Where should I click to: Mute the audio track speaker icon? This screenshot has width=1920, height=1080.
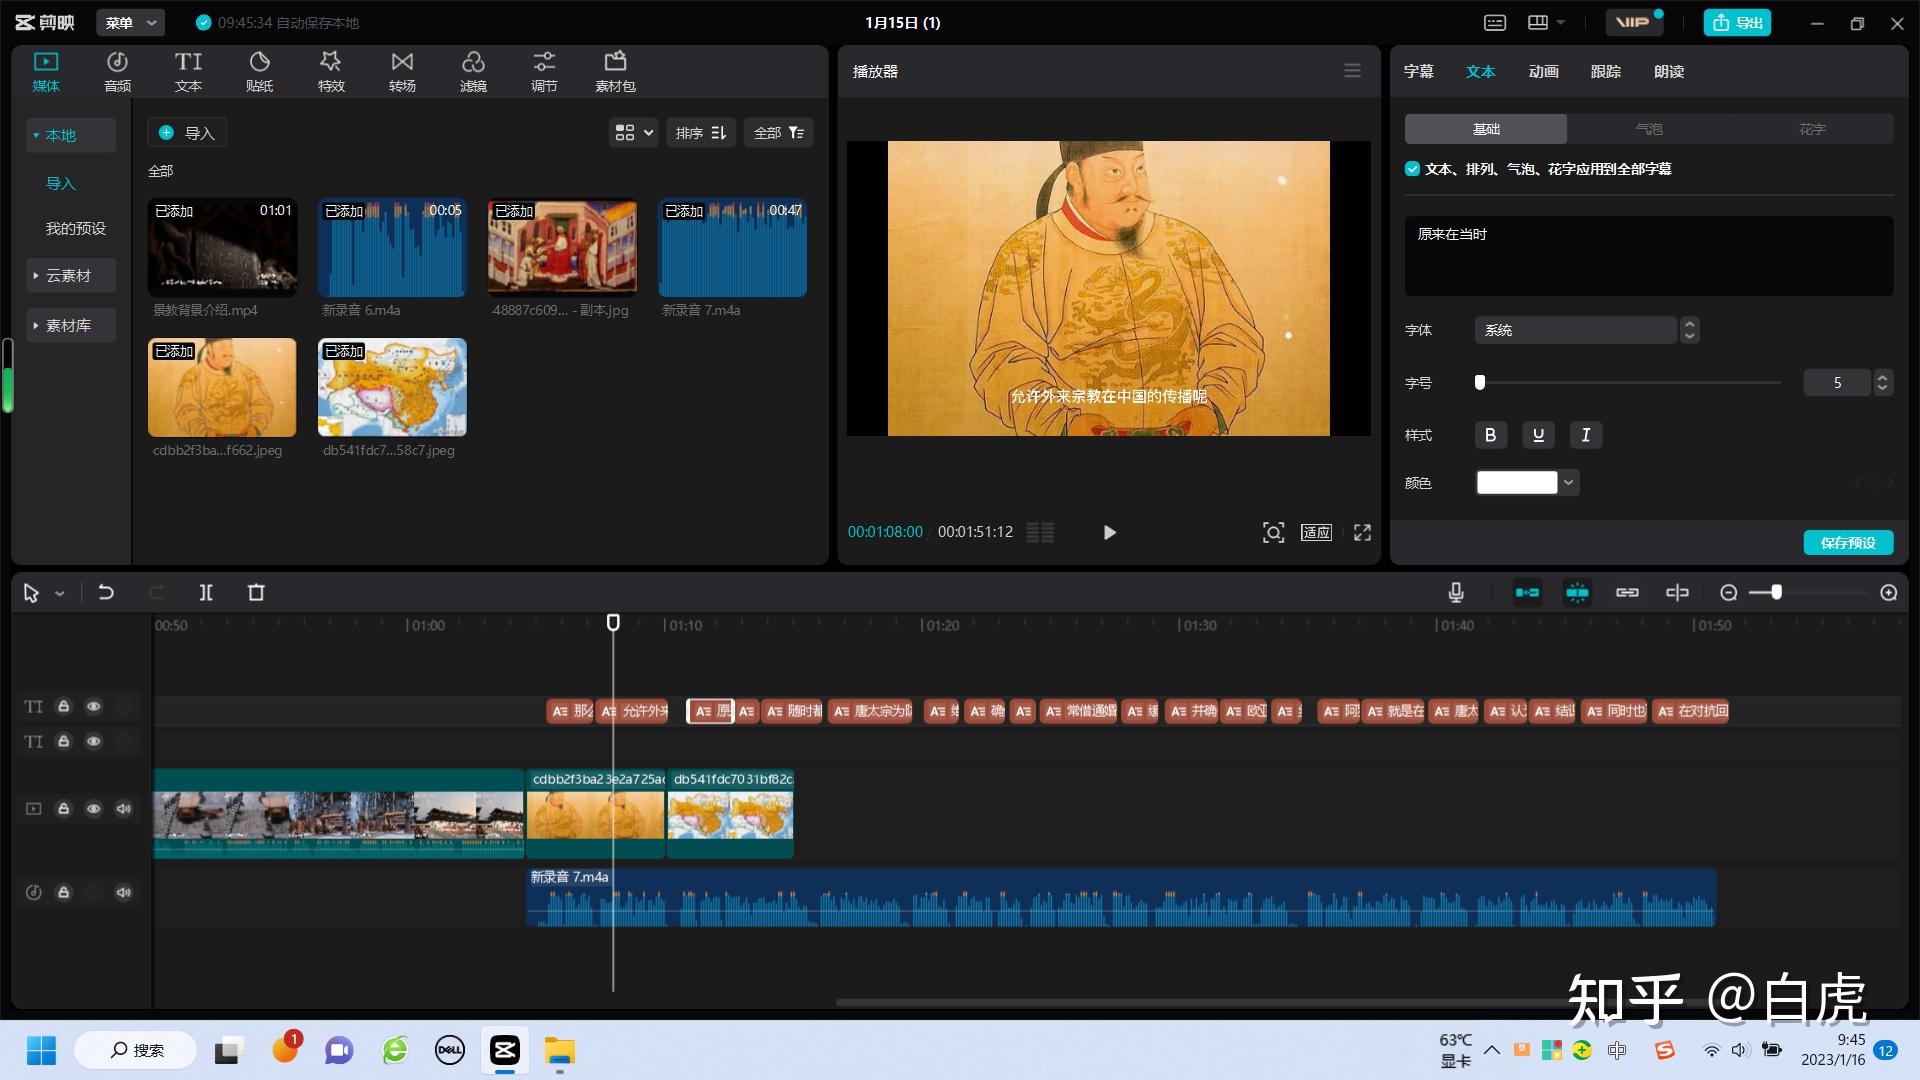[123, 892]
